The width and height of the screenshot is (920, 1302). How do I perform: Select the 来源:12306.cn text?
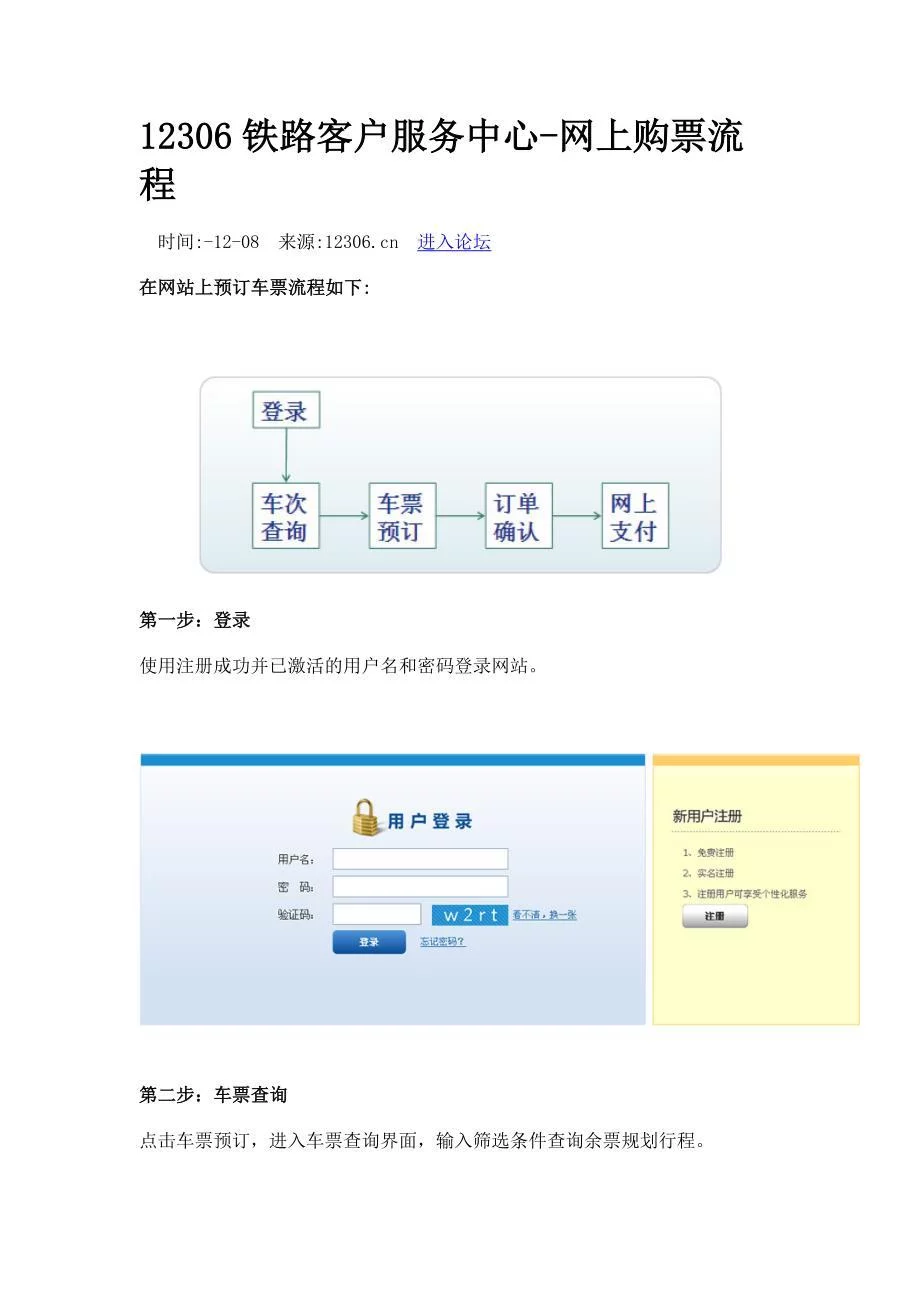tap(338, 242)
